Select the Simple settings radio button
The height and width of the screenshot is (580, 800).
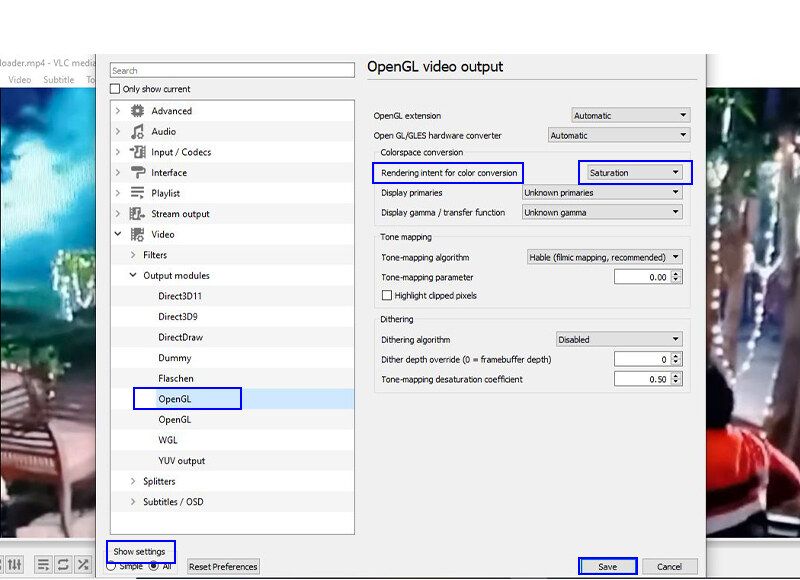[112, 566]
